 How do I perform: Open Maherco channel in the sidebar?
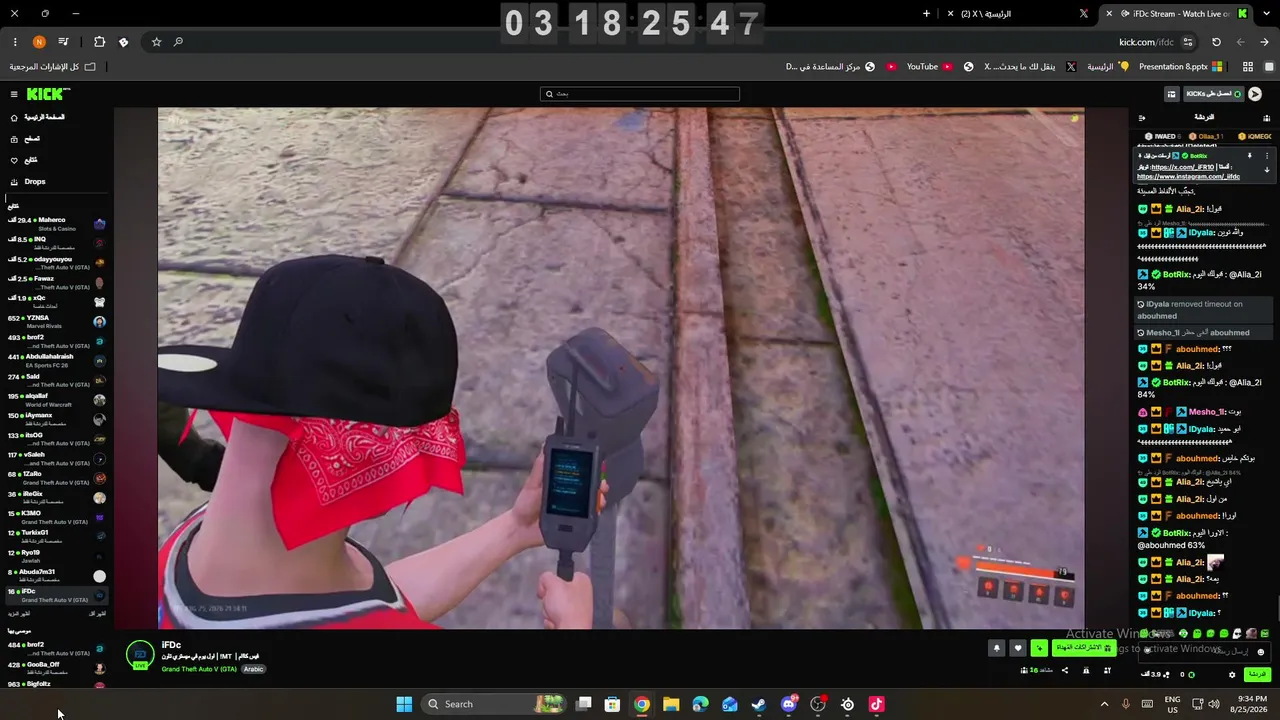pyautogui.click(x=57, y=224)
